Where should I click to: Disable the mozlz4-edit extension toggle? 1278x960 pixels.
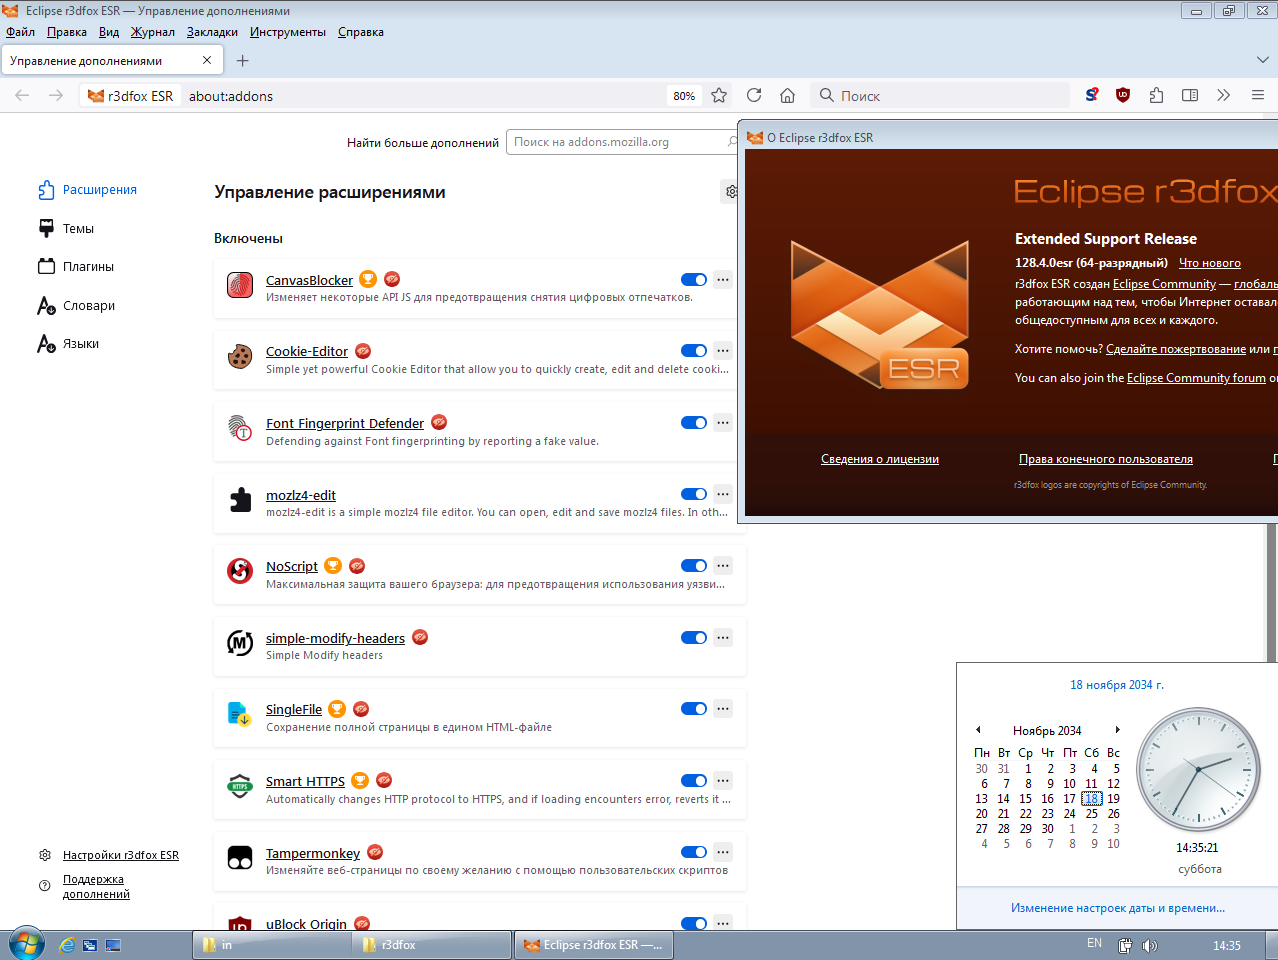click(x=694, y=494)
